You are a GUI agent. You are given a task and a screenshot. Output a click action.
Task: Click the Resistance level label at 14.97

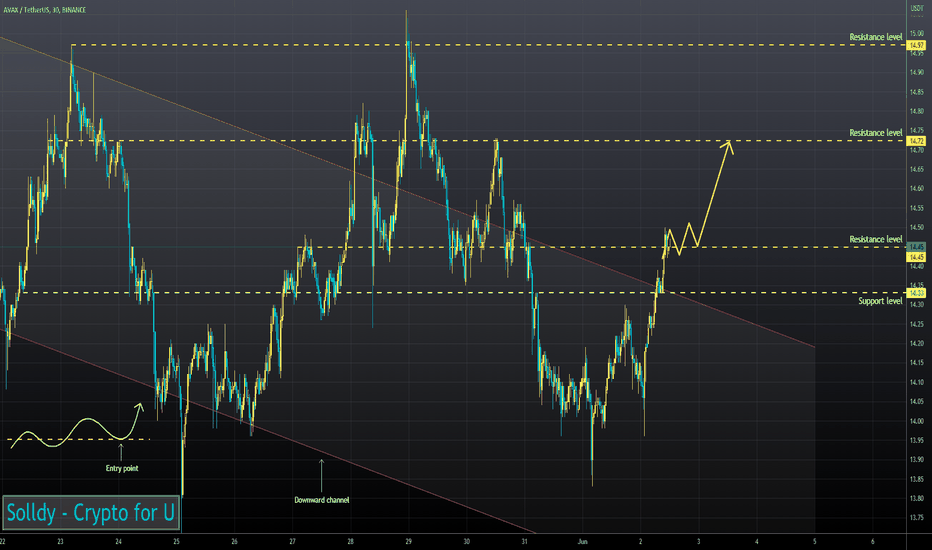876,37
